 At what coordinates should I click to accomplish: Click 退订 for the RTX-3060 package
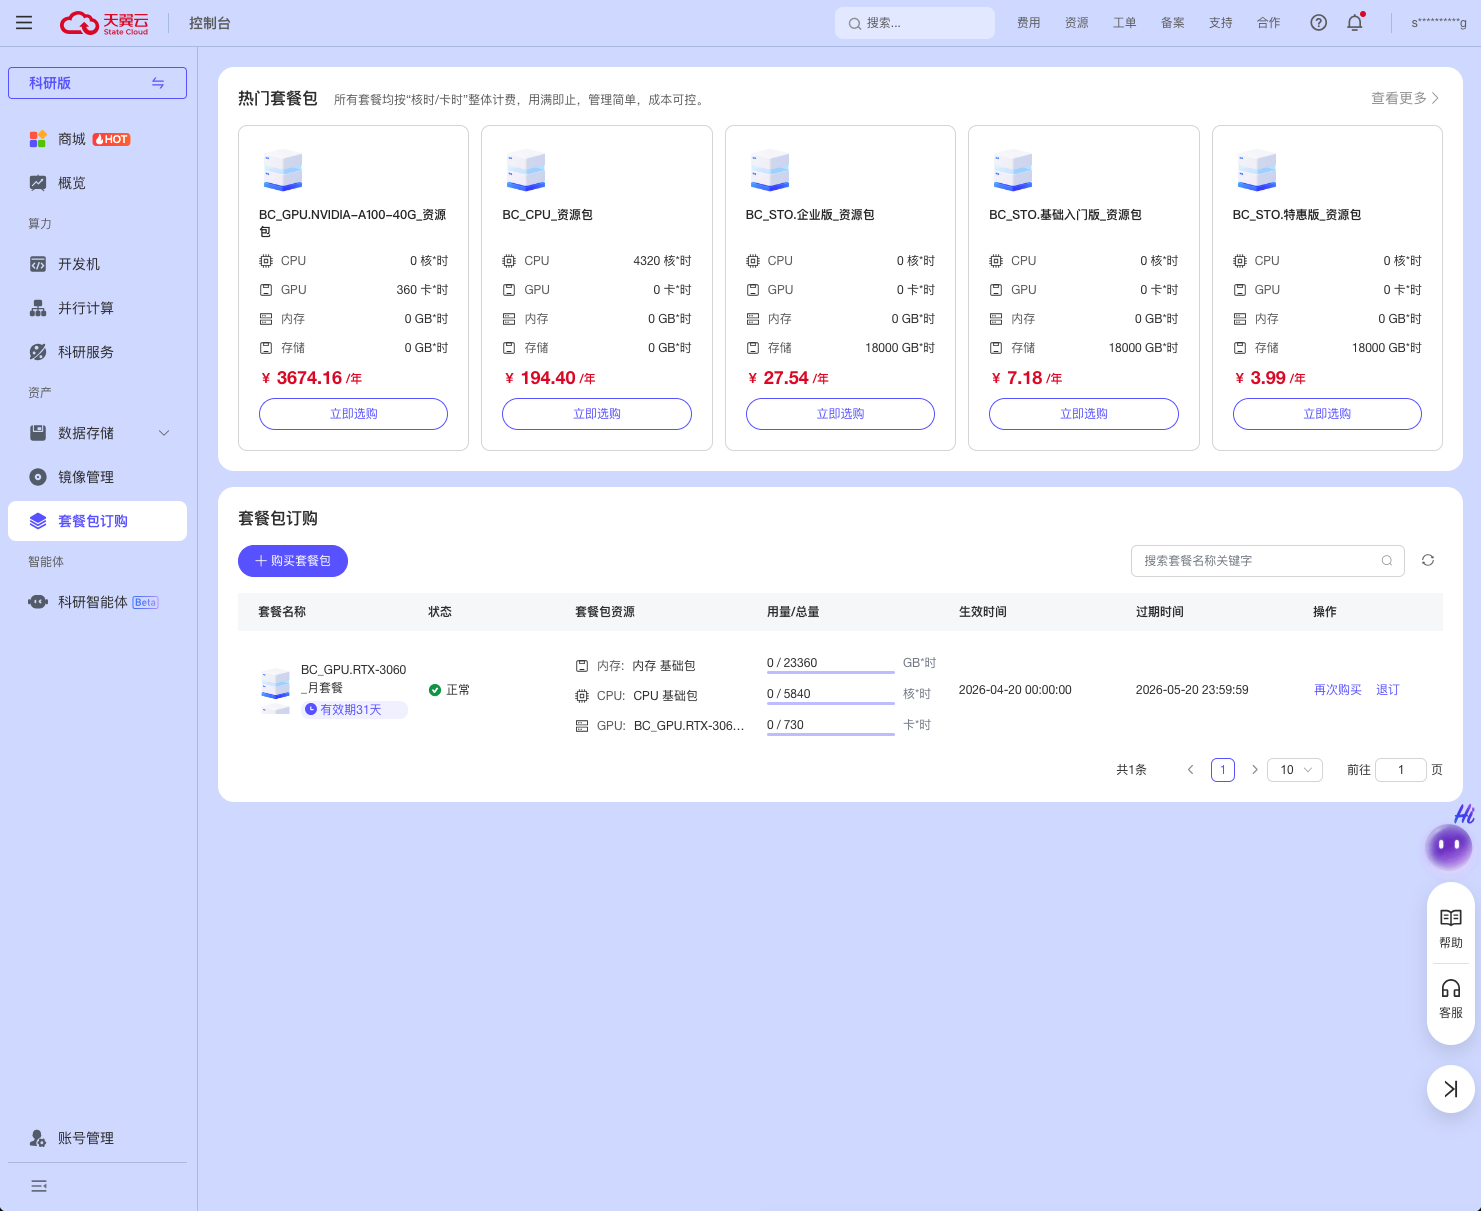[1388, 690]
